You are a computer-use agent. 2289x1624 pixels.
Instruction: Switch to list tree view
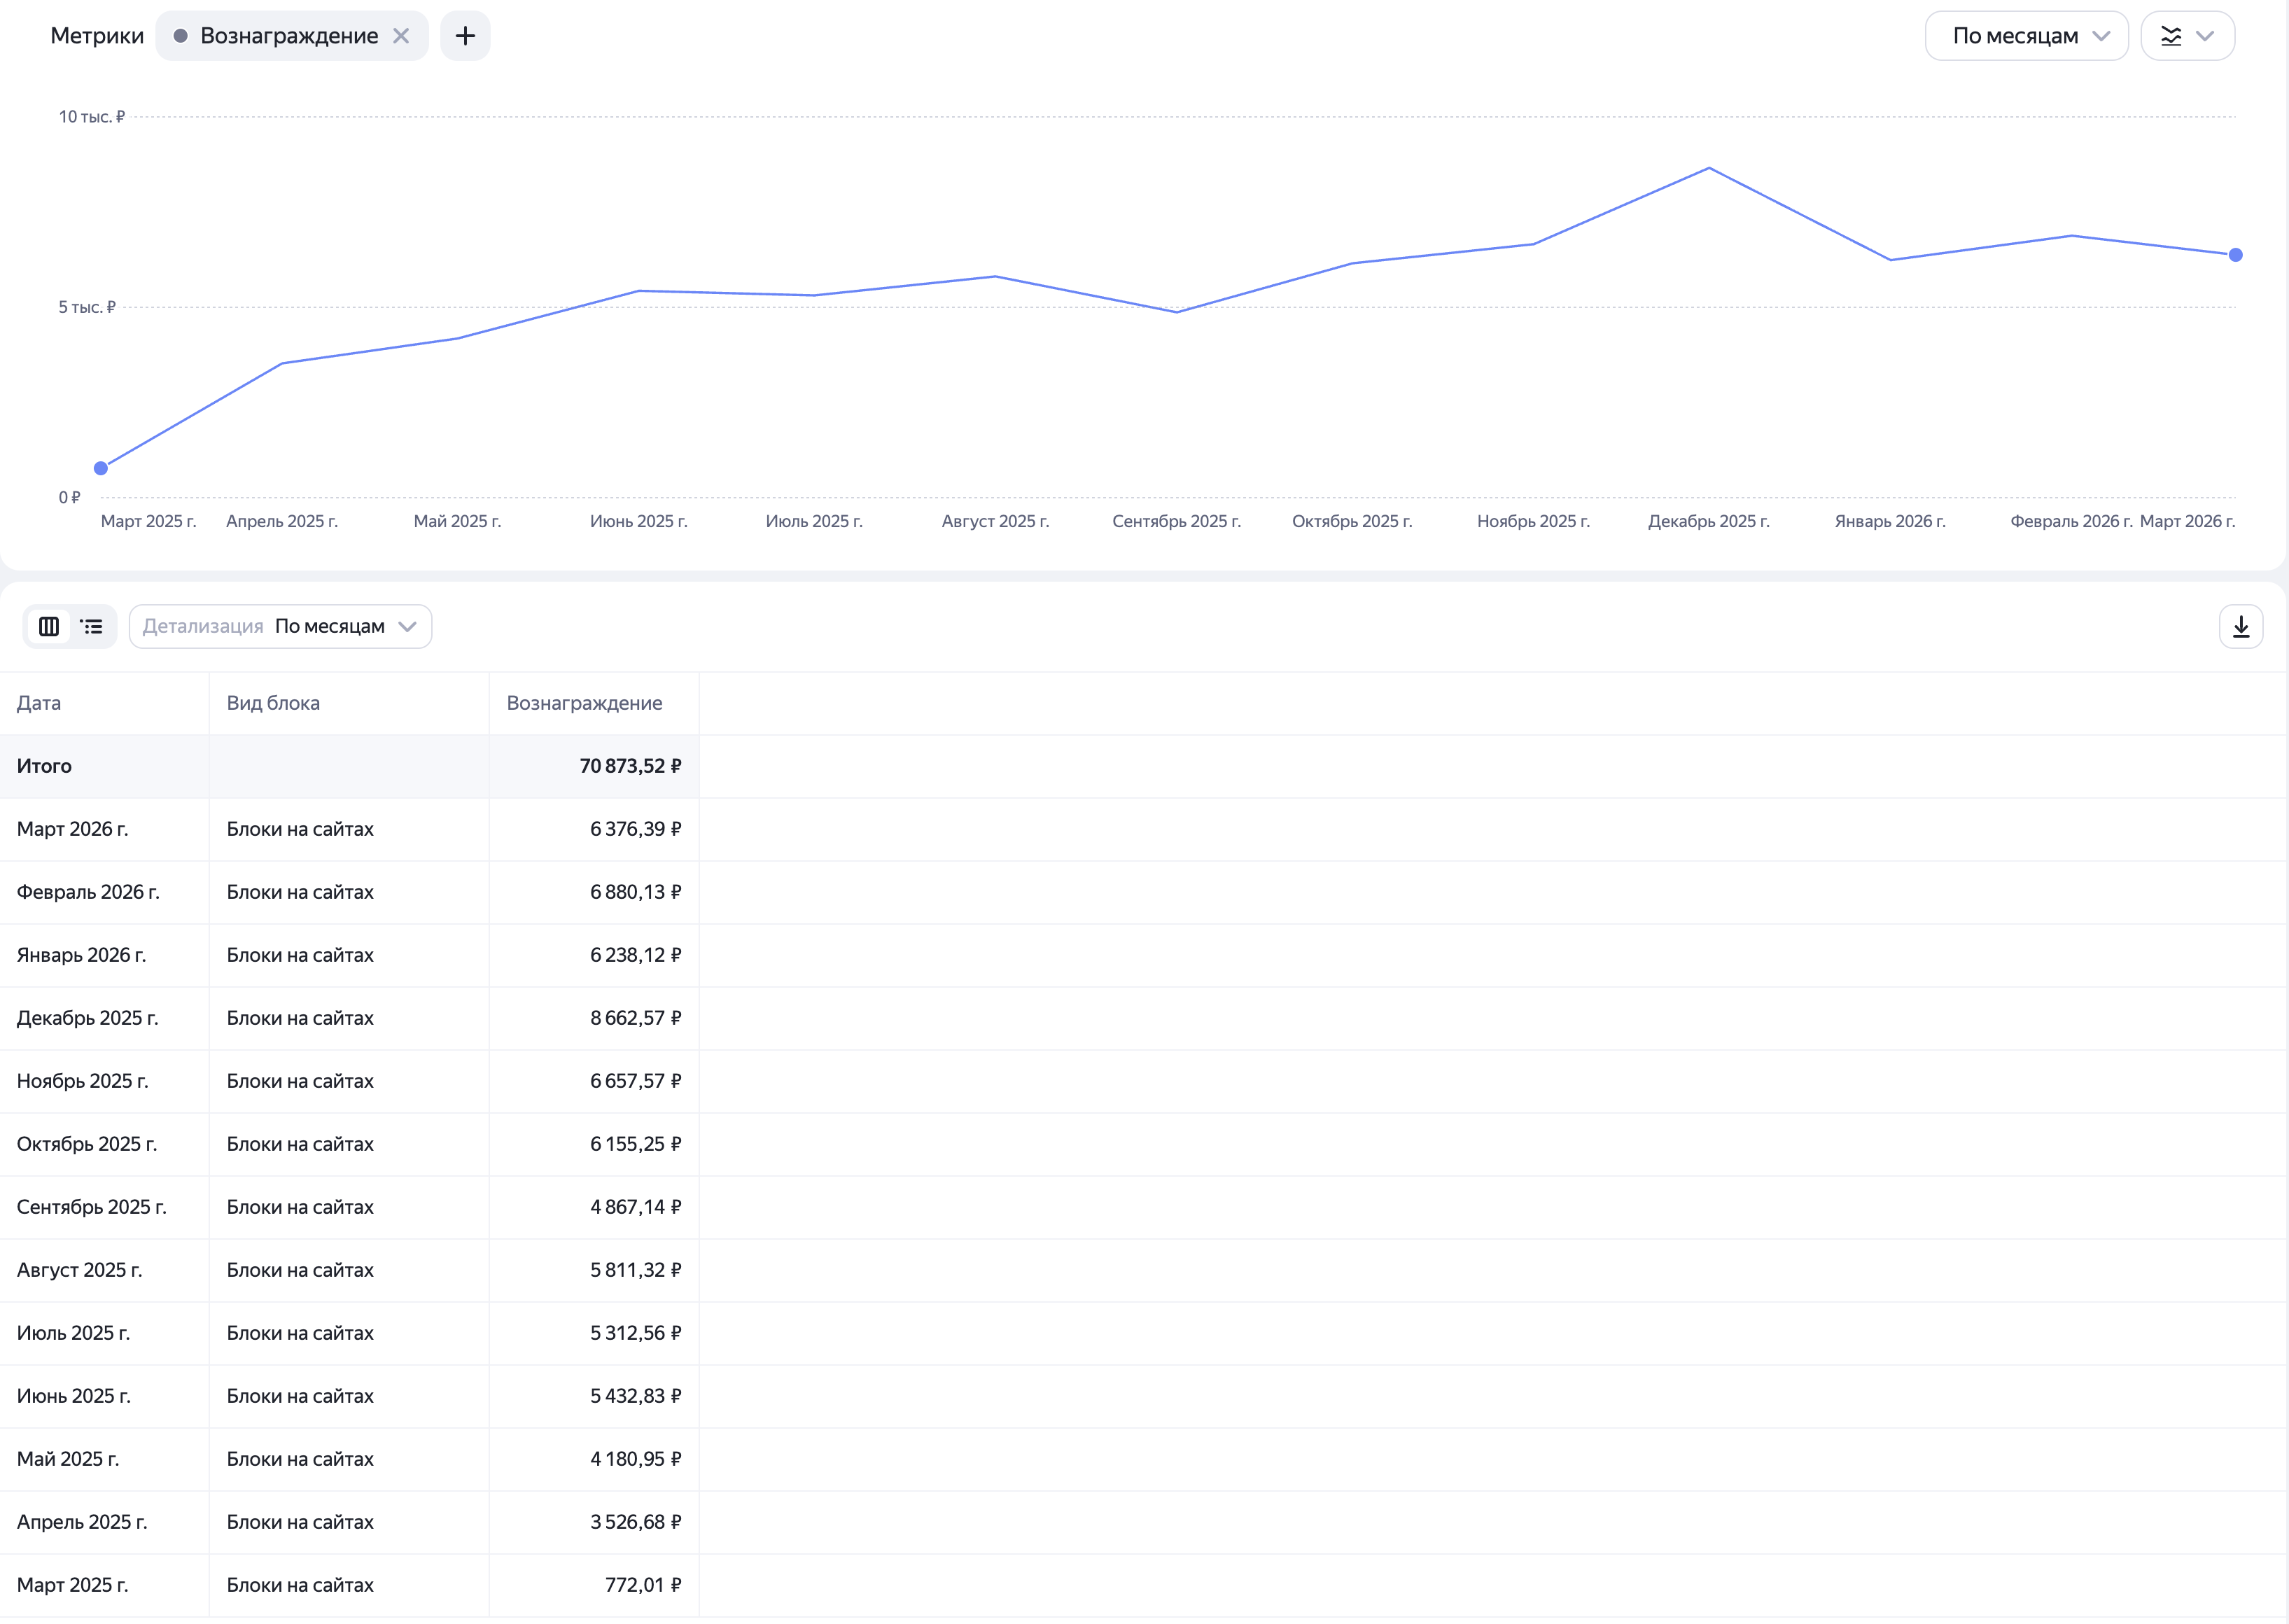[92, 626]
